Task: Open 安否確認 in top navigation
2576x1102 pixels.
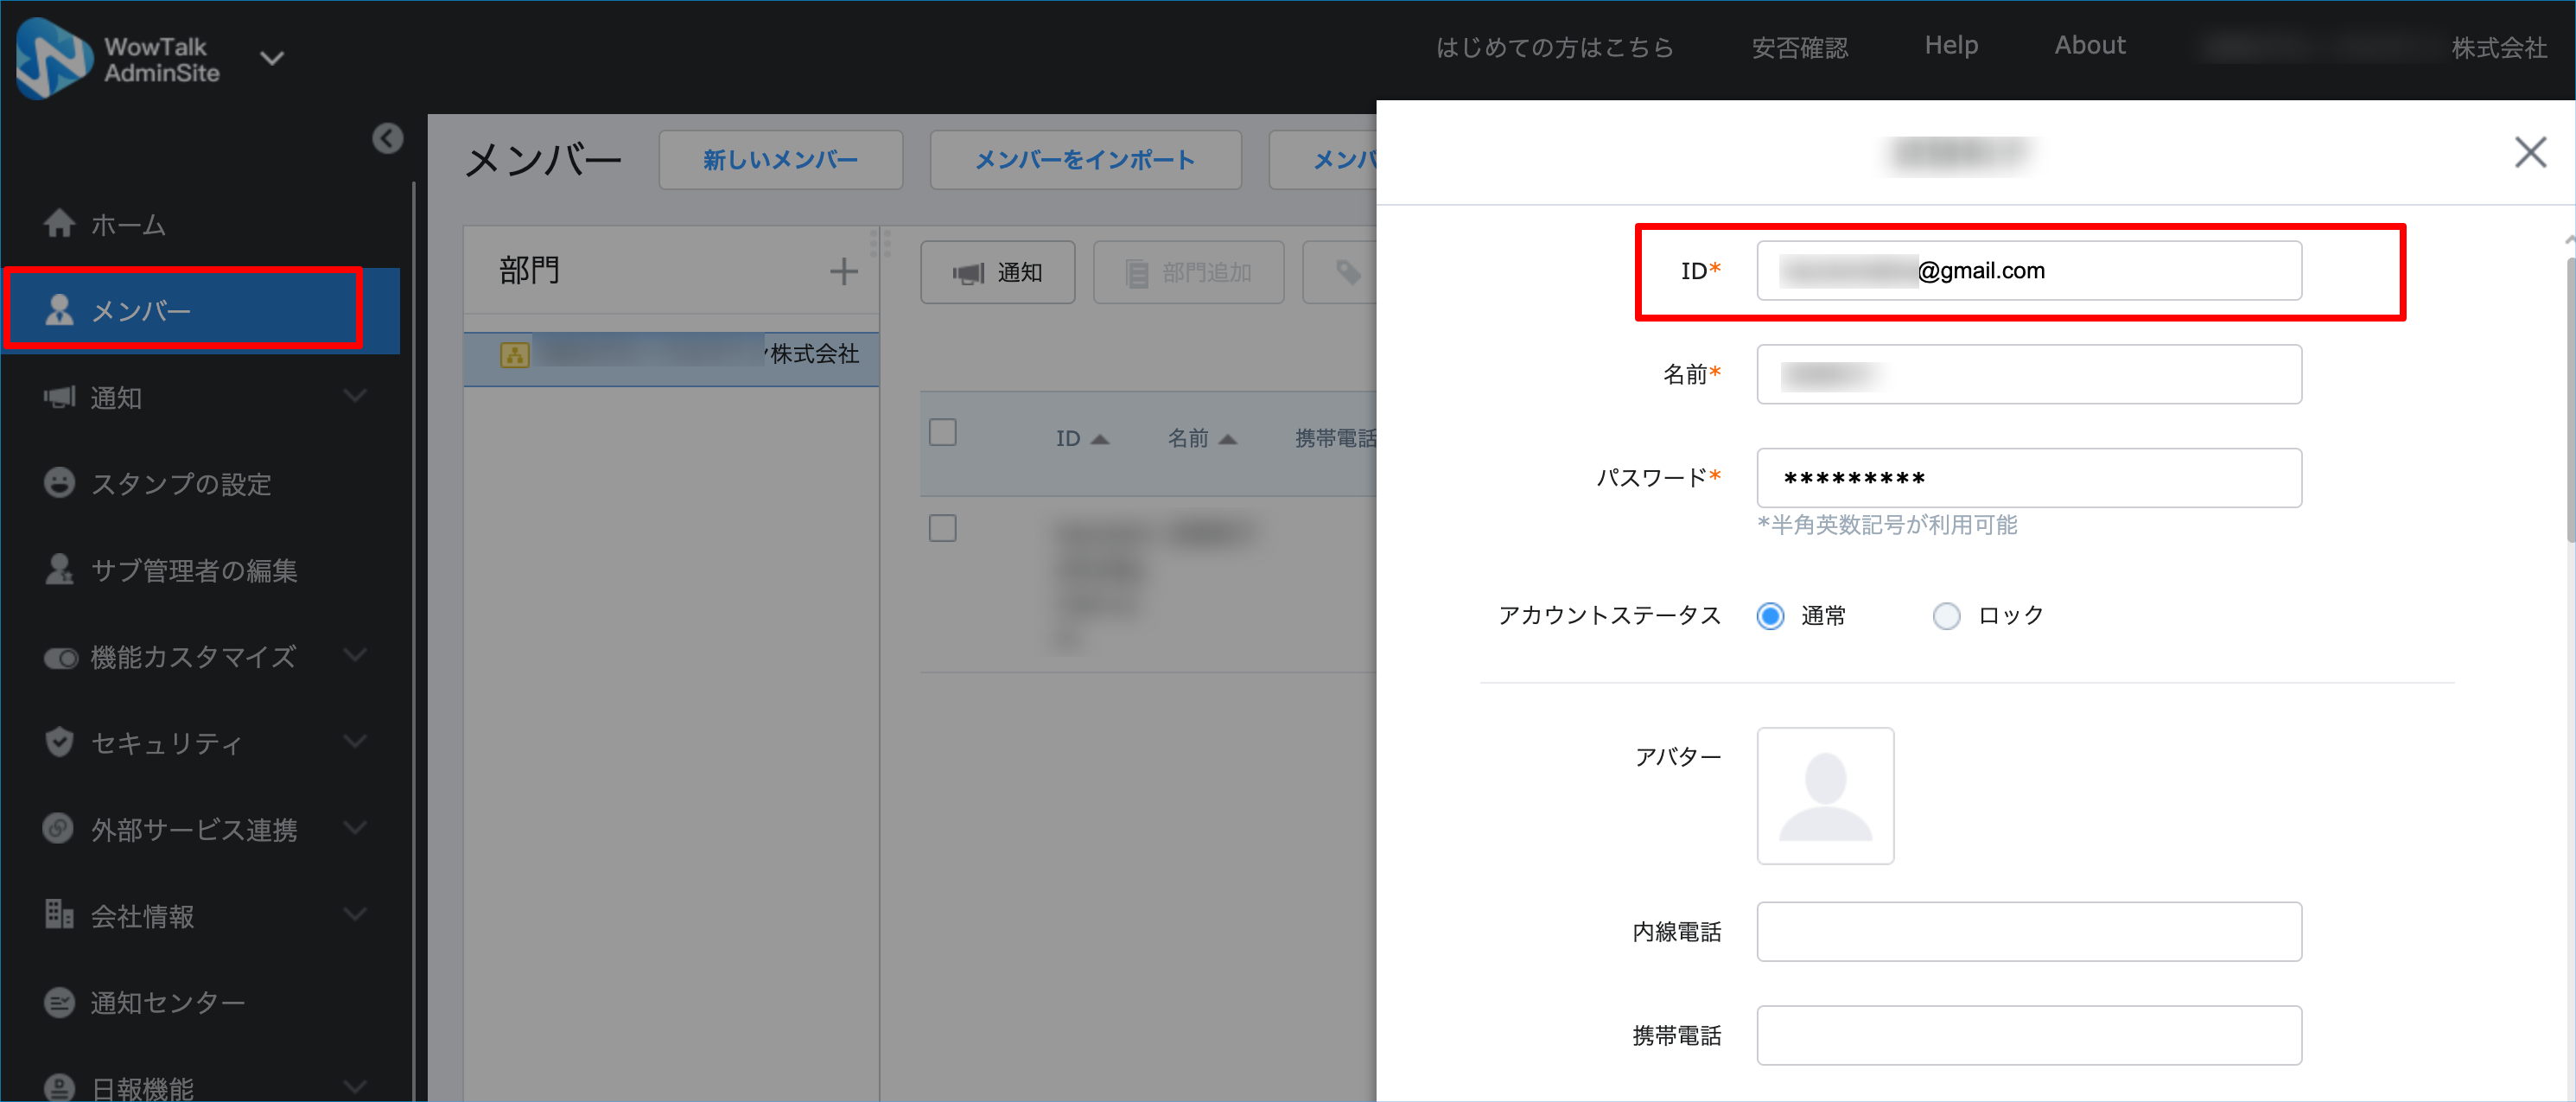Action: tap(1799, 47)
